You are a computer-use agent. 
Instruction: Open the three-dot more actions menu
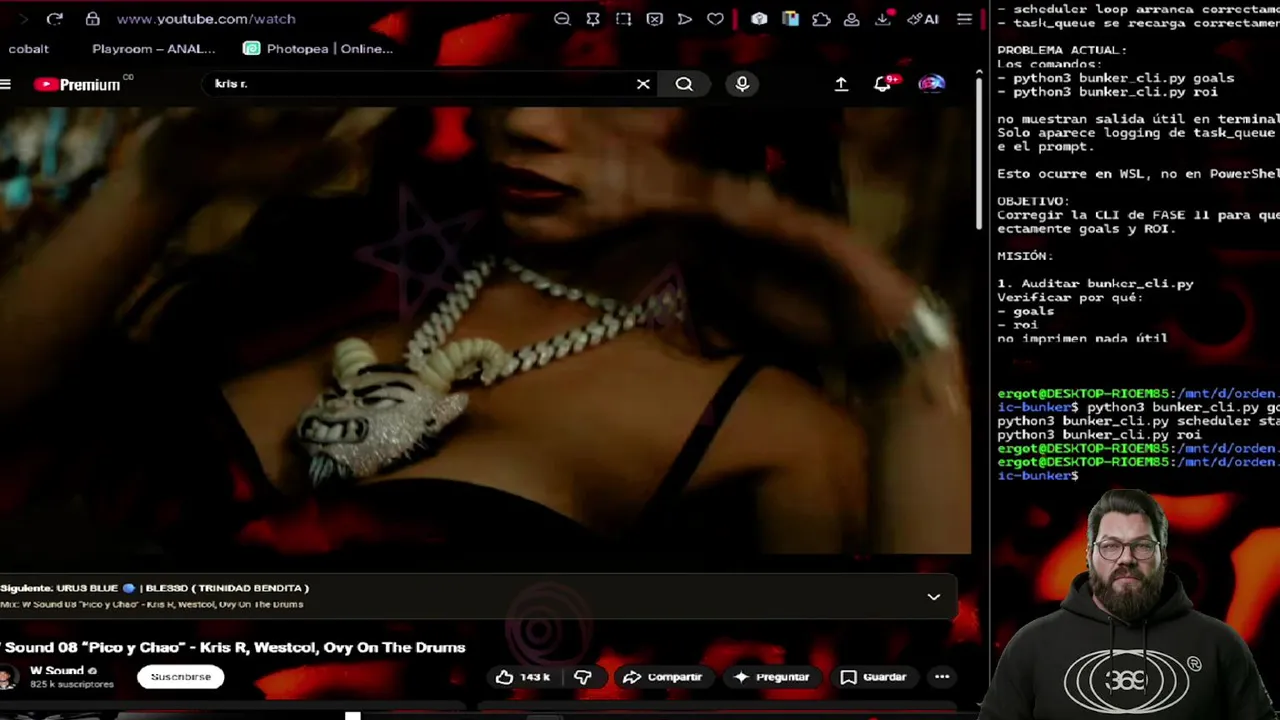(942, 677)
